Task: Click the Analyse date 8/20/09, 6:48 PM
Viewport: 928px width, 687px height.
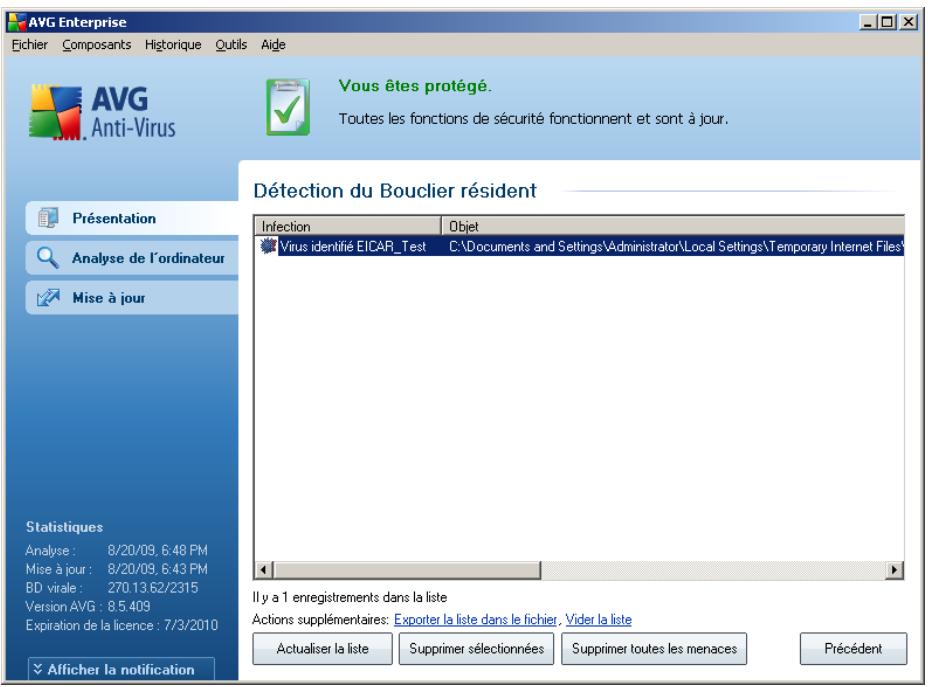Action: pos(157,550)
